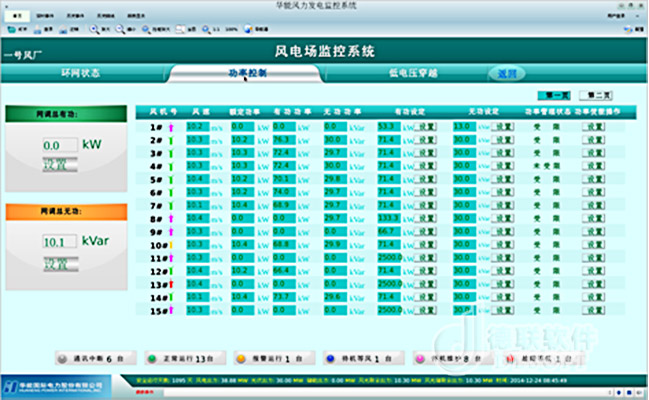
Task: Click the 网调总无功 kVar value field
Action: (x=56, y=242)
